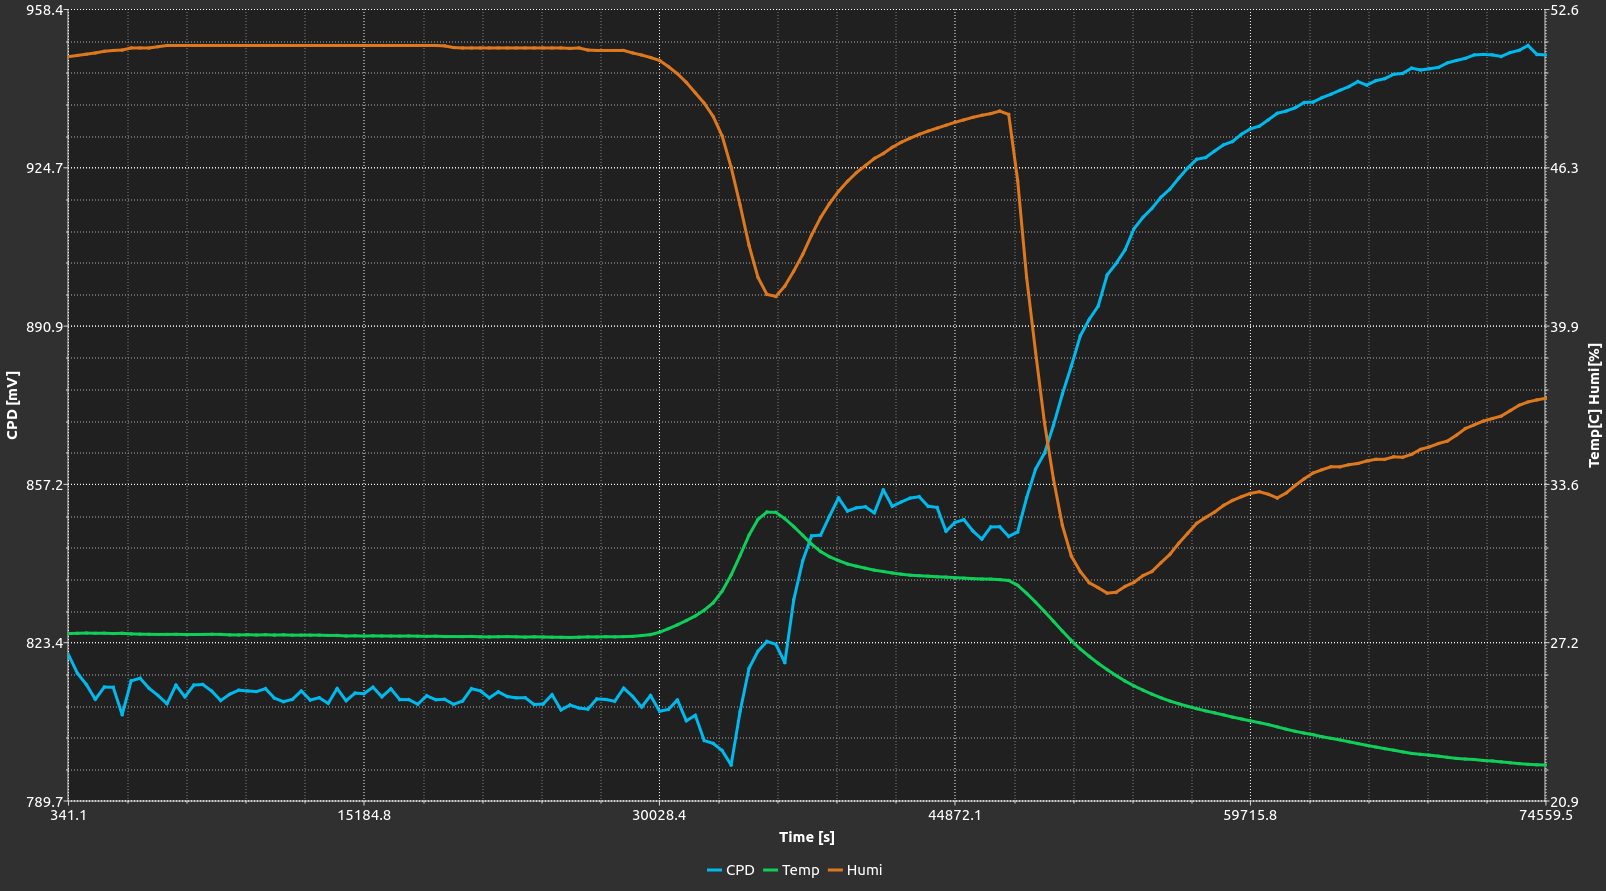Click the 15184.8 tick label on the time axis
This screenshot has height=891, width=1606.
[364, 815]
